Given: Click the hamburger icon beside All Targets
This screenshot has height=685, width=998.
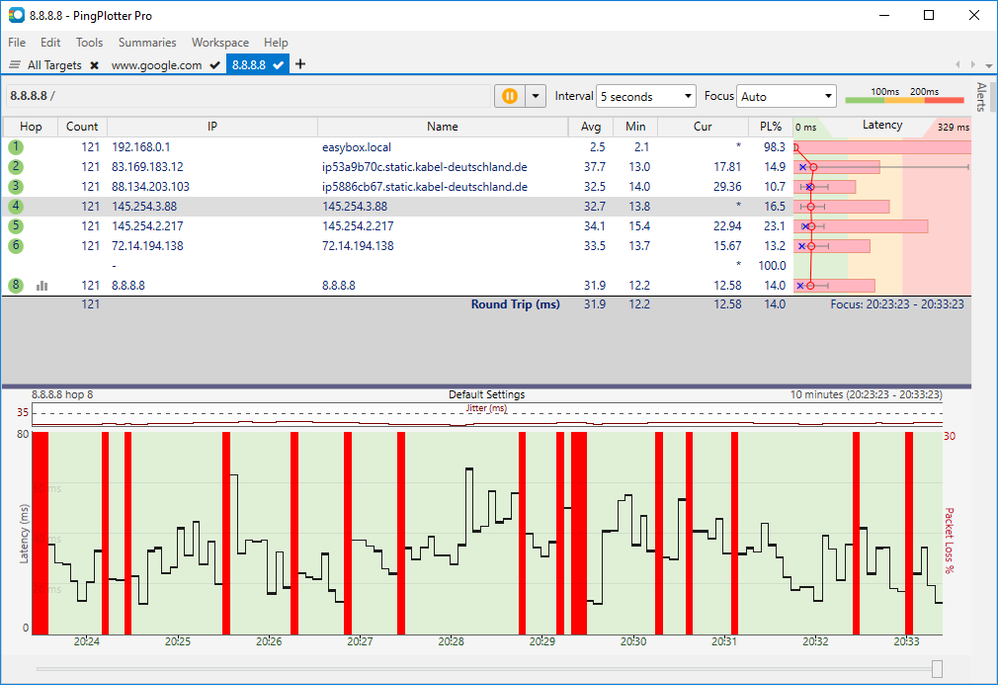Looking at the screenshot, I should click(15, 65).
